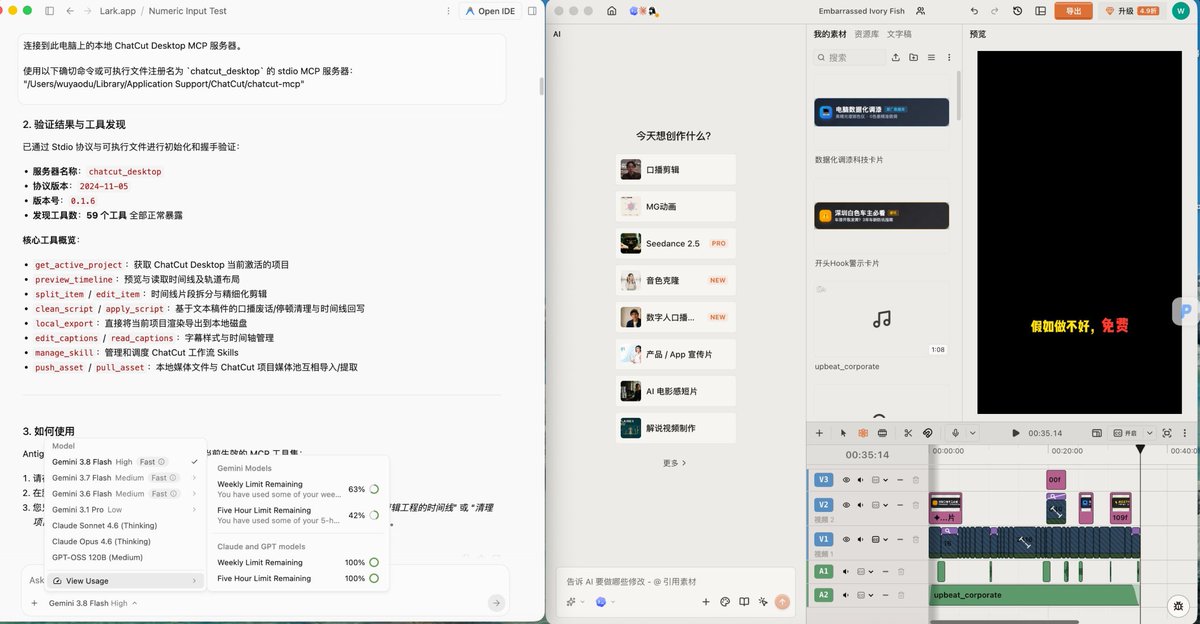Open collaborators icon beside project name

tap(920, 11)
